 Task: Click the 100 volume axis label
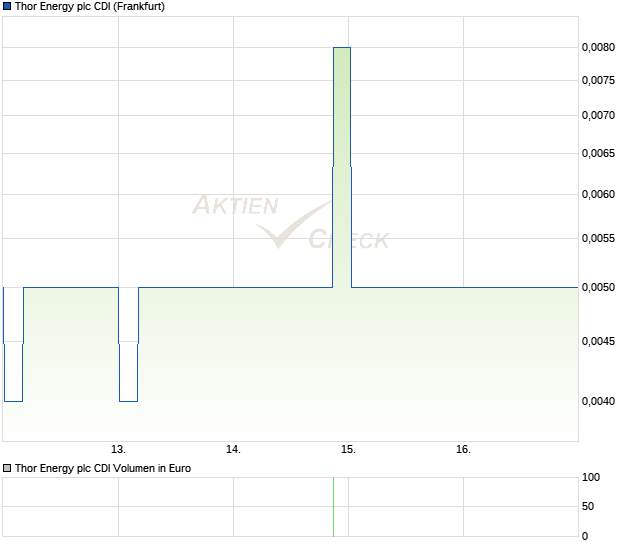pyautogui.click(x=591, y=478)
